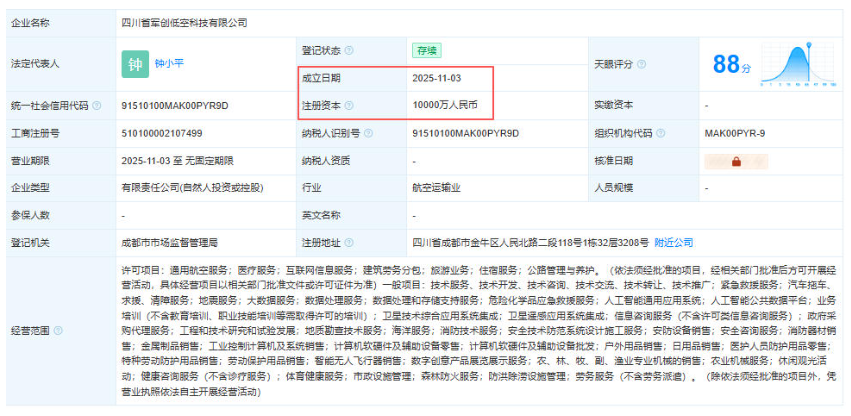Click the industry value 航空运输业
Viewport: 851px width, 416px height.
(x=434, y=187)
